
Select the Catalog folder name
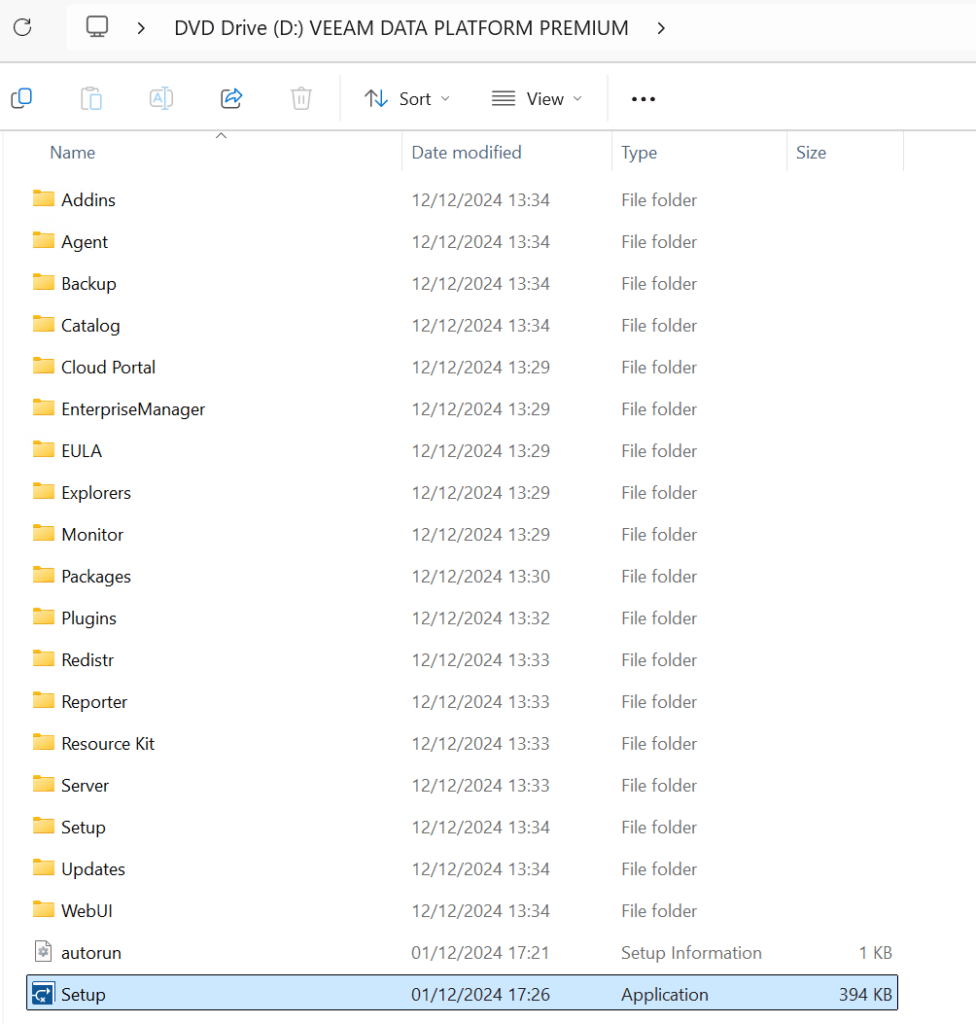coord(90,326)
